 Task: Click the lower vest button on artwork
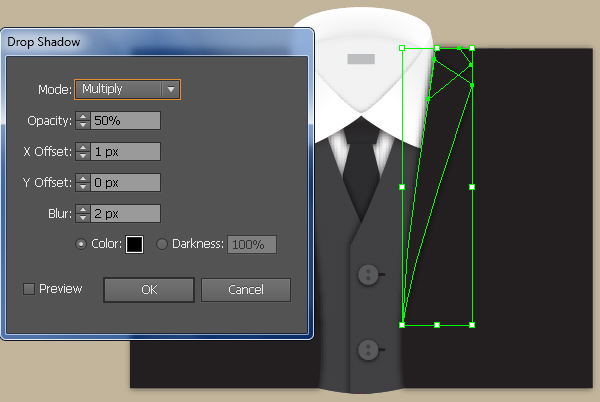[x=368, y=350]
